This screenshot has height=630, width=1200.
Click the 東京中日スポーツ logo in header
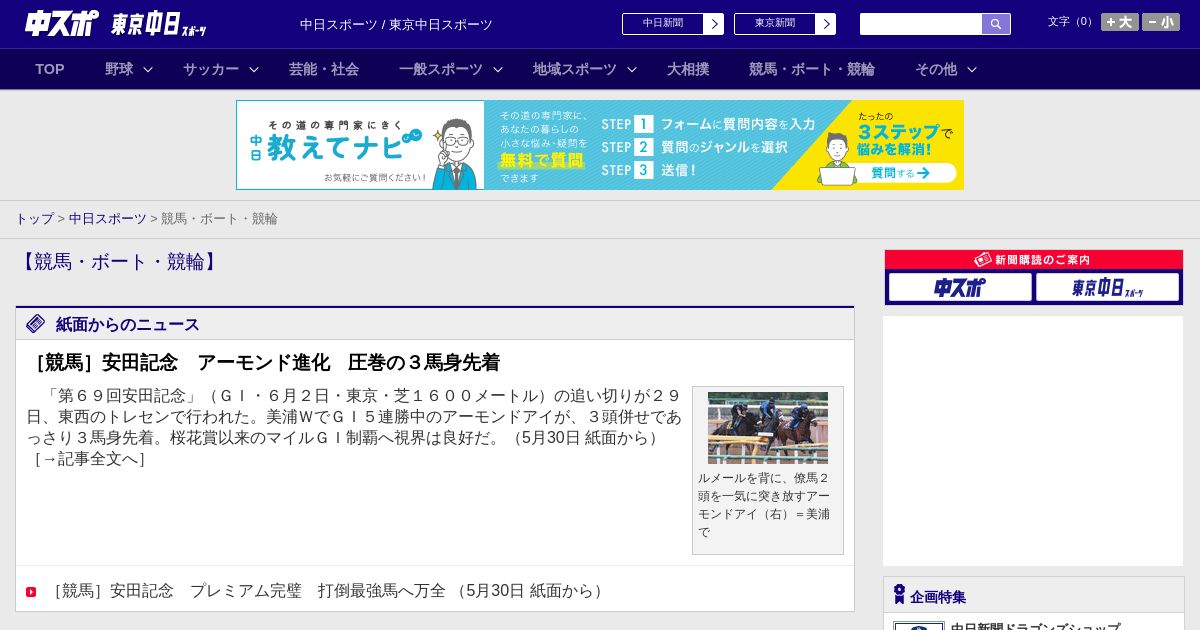[158, 24]
